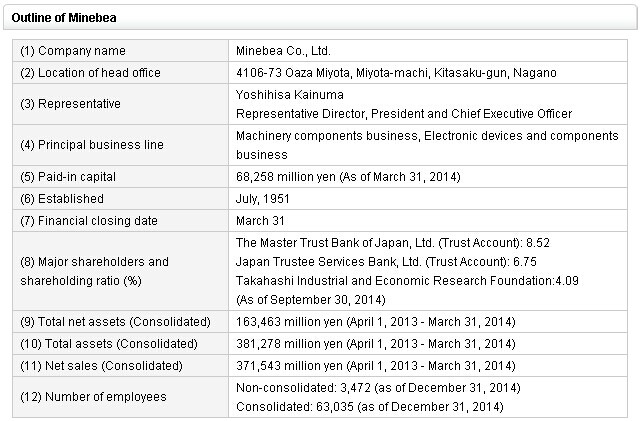This screenshot has width=642, height=421.
Task: Click the '(3) Representative' label cell
Action: pyautogui.click(x=70, y=103)
